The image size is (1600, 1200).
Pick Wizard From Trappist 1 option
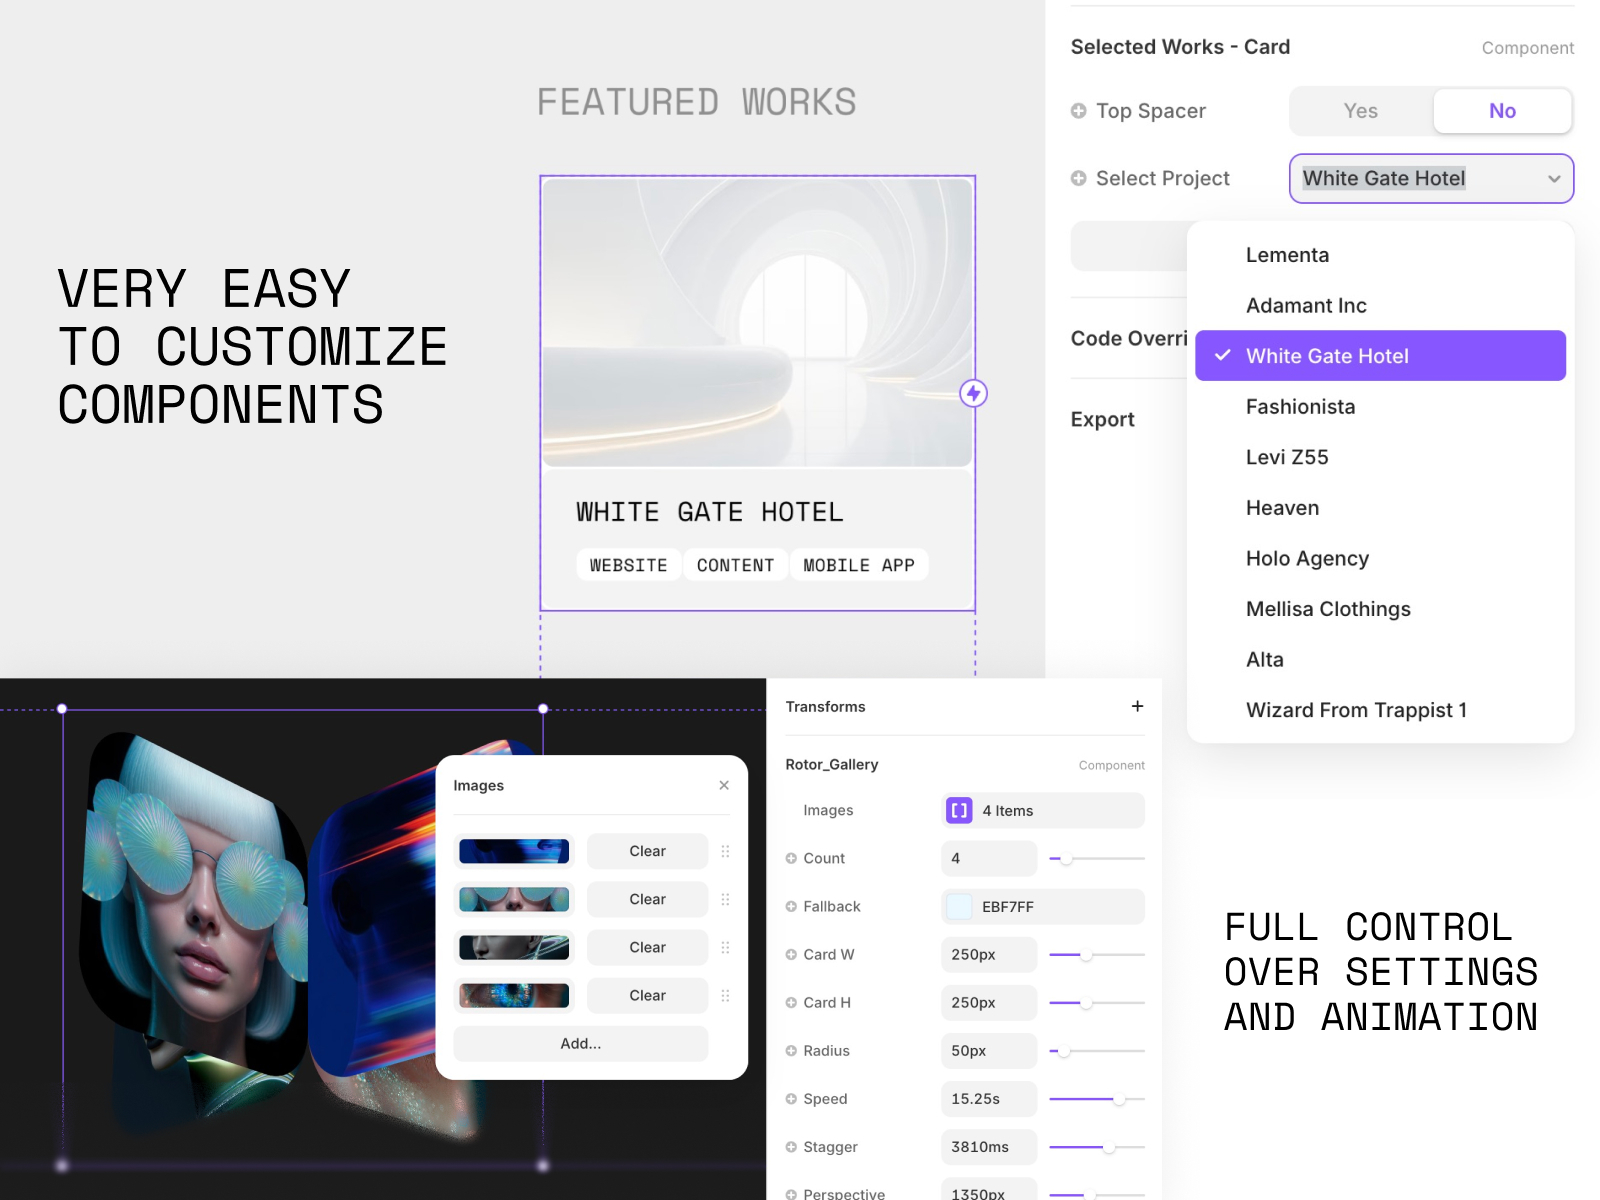pyautogui.click(x=1356, y=710)
